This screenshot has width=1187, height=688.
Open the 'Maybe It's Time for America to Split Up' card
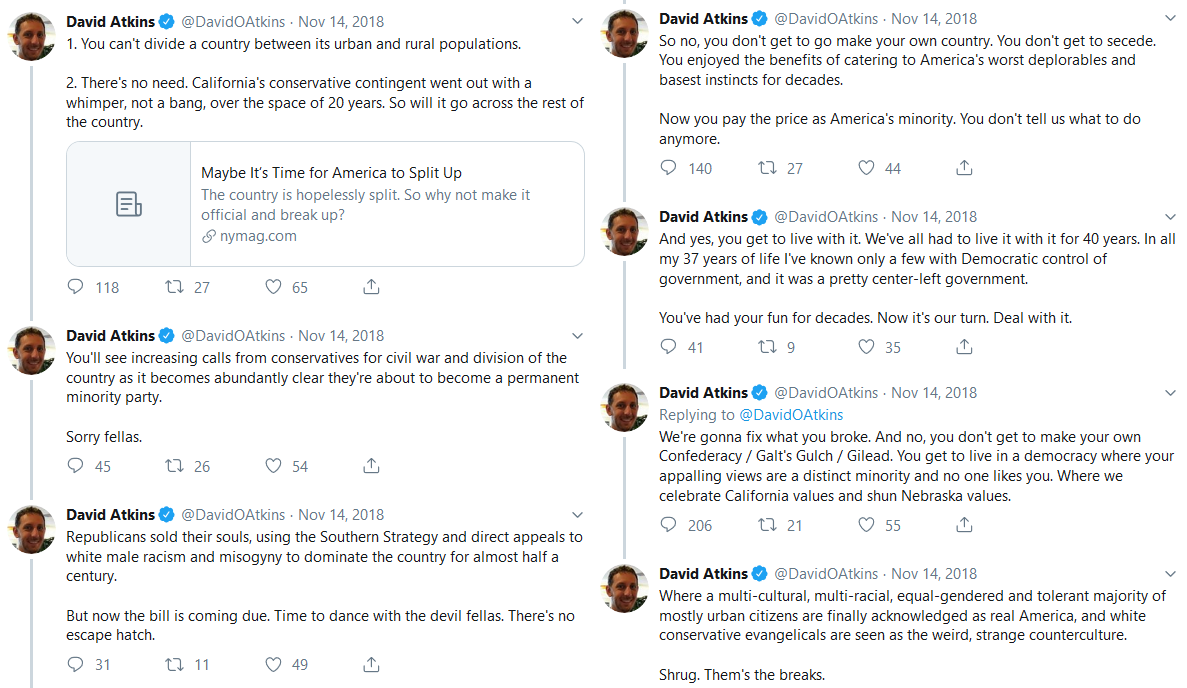(326, 204)
